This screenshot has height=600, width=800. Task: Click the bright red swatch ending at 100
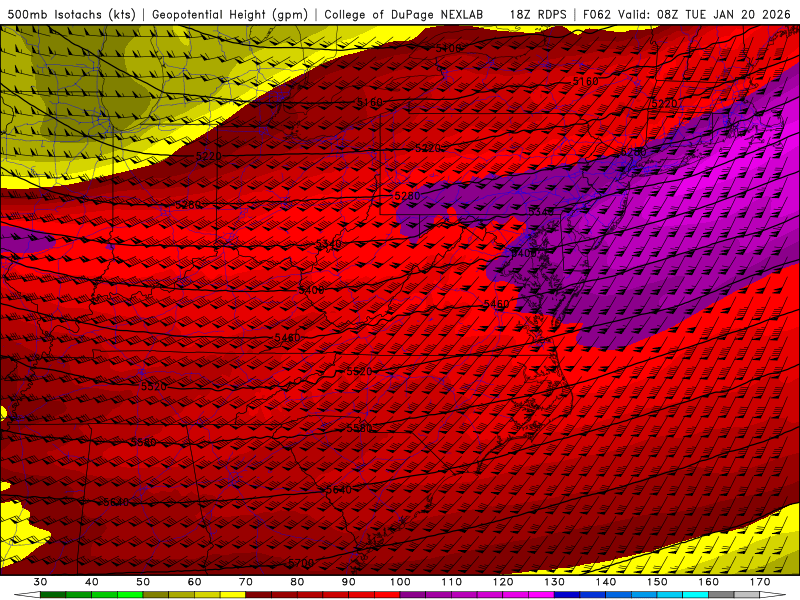pyautogui.click(x=387, y=594)
